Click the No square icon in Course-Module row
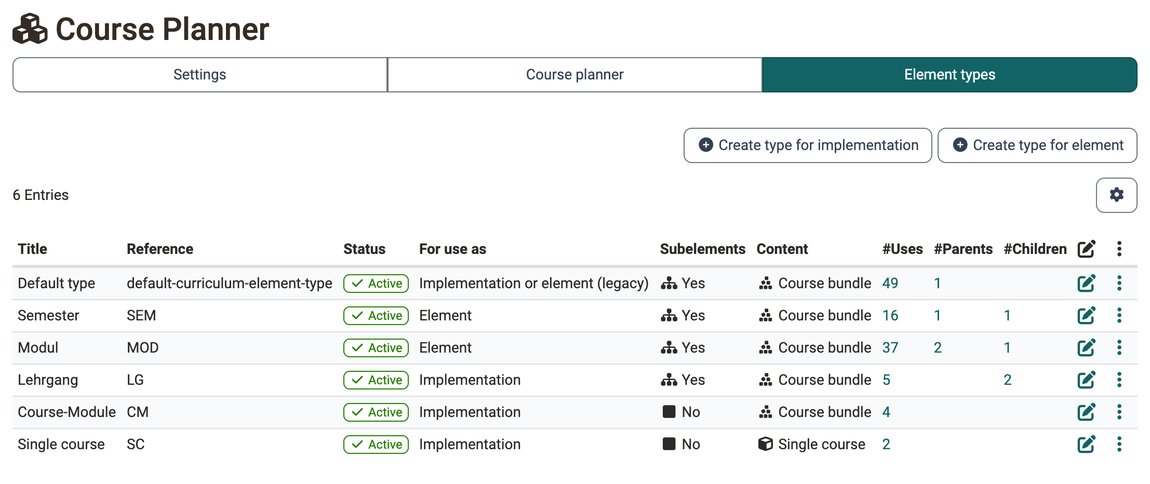 [669, 412]
